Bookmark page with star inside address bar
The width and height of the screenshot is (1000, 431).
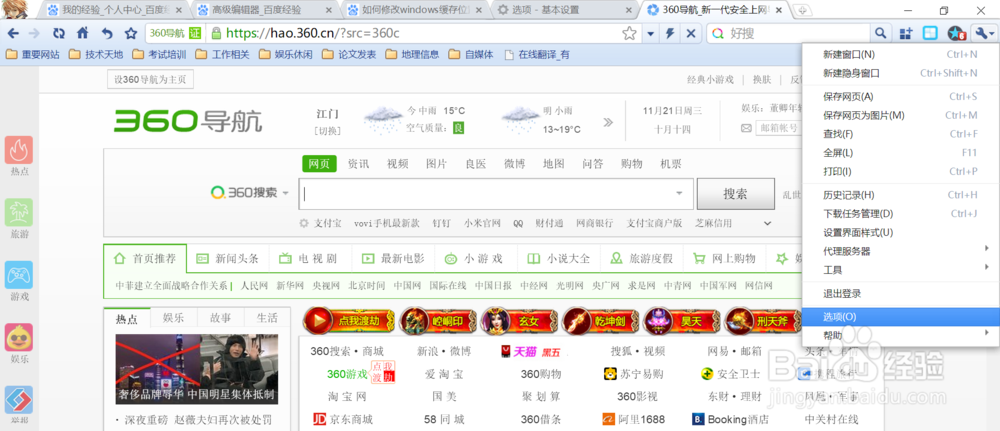coord(629,34)
